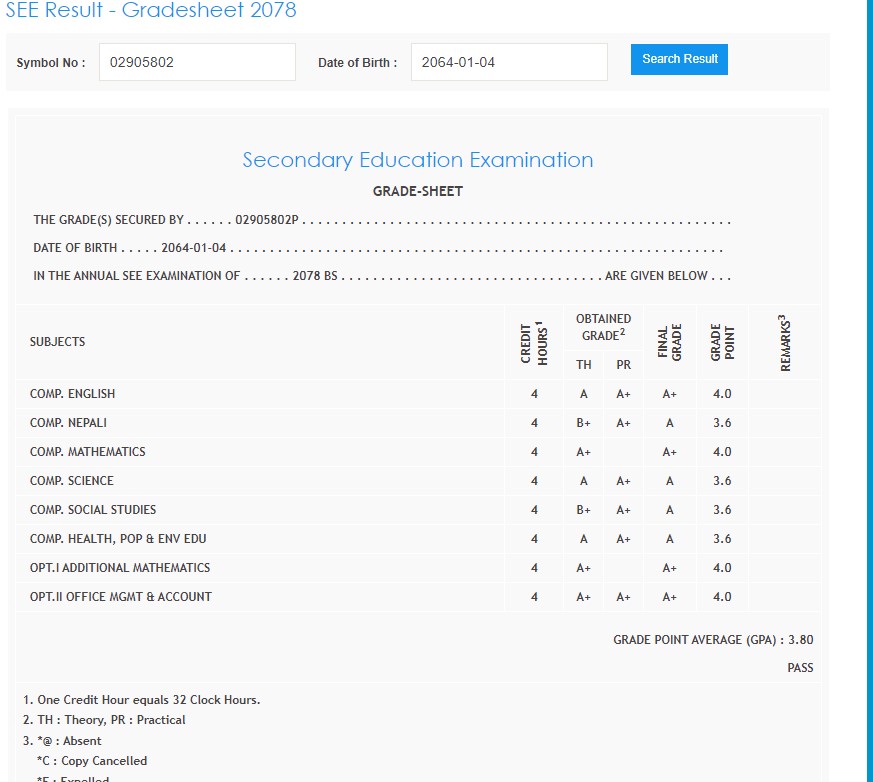Click the COMP. MATHEMATICS subject name
This screenshot has width=873, height=782.
pos(88,452)
